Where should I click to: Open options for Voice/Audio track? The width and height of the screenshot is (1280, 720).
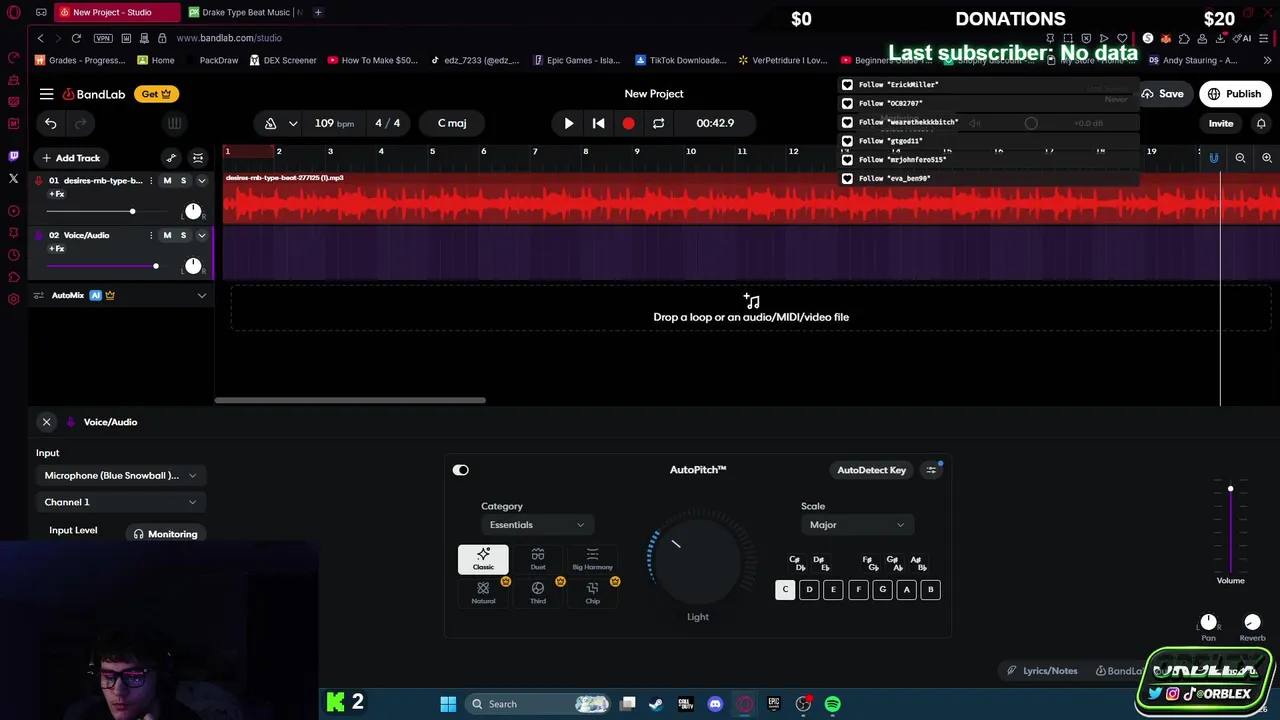(x=151, y=235)
